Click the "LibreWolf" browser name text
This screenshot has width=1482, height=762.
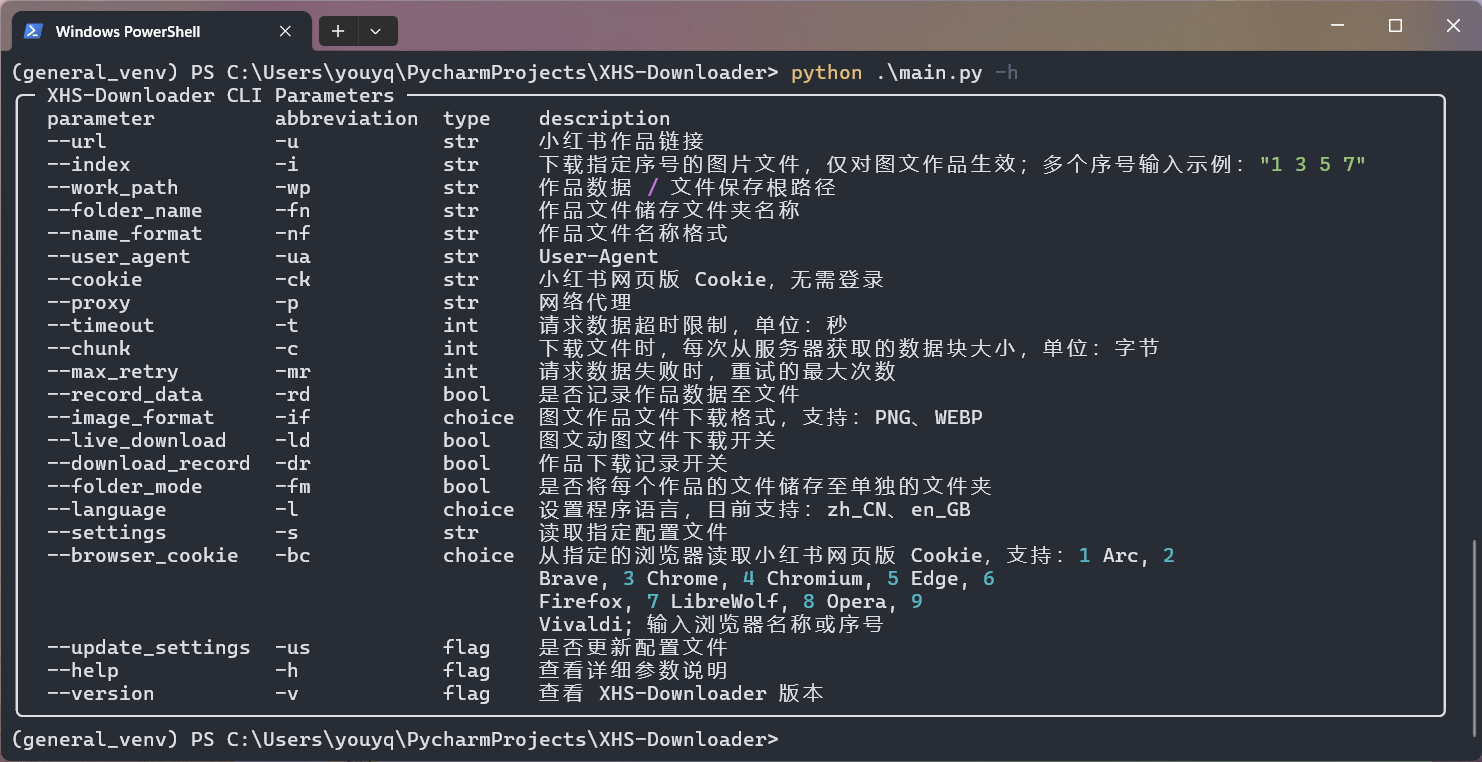725,601
